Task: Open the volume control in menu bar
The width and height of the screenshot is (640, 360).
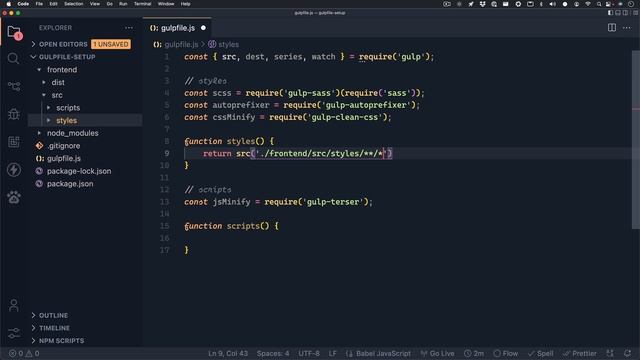Action: point(552,4)
